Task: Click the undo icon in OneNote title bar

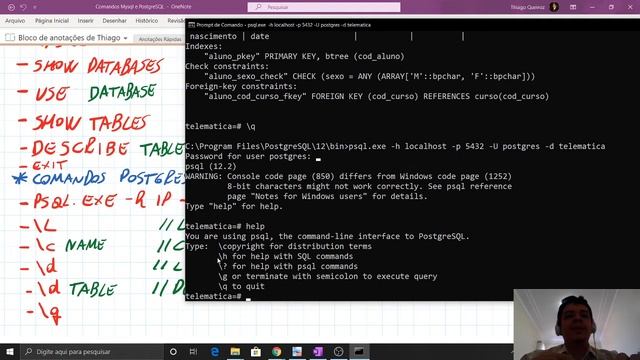Action: point(23,7)
